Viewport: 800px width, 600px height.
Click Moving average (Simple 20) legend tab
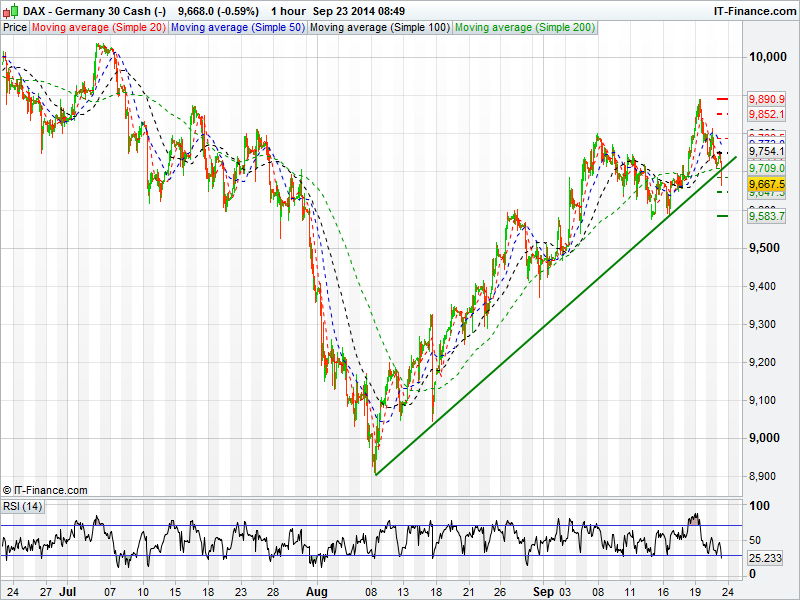pyautogui.click(x=99, y=28)
